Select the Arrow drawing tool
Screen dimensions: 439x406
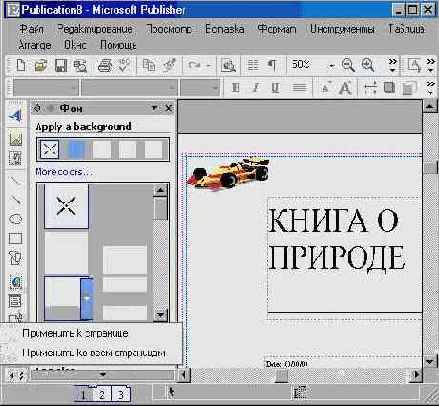tap(15, 200)
